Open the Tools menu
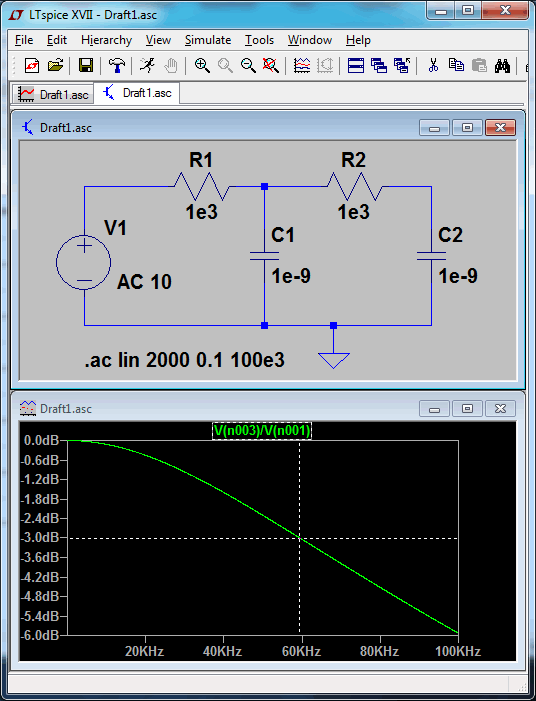 coord(259,40)
